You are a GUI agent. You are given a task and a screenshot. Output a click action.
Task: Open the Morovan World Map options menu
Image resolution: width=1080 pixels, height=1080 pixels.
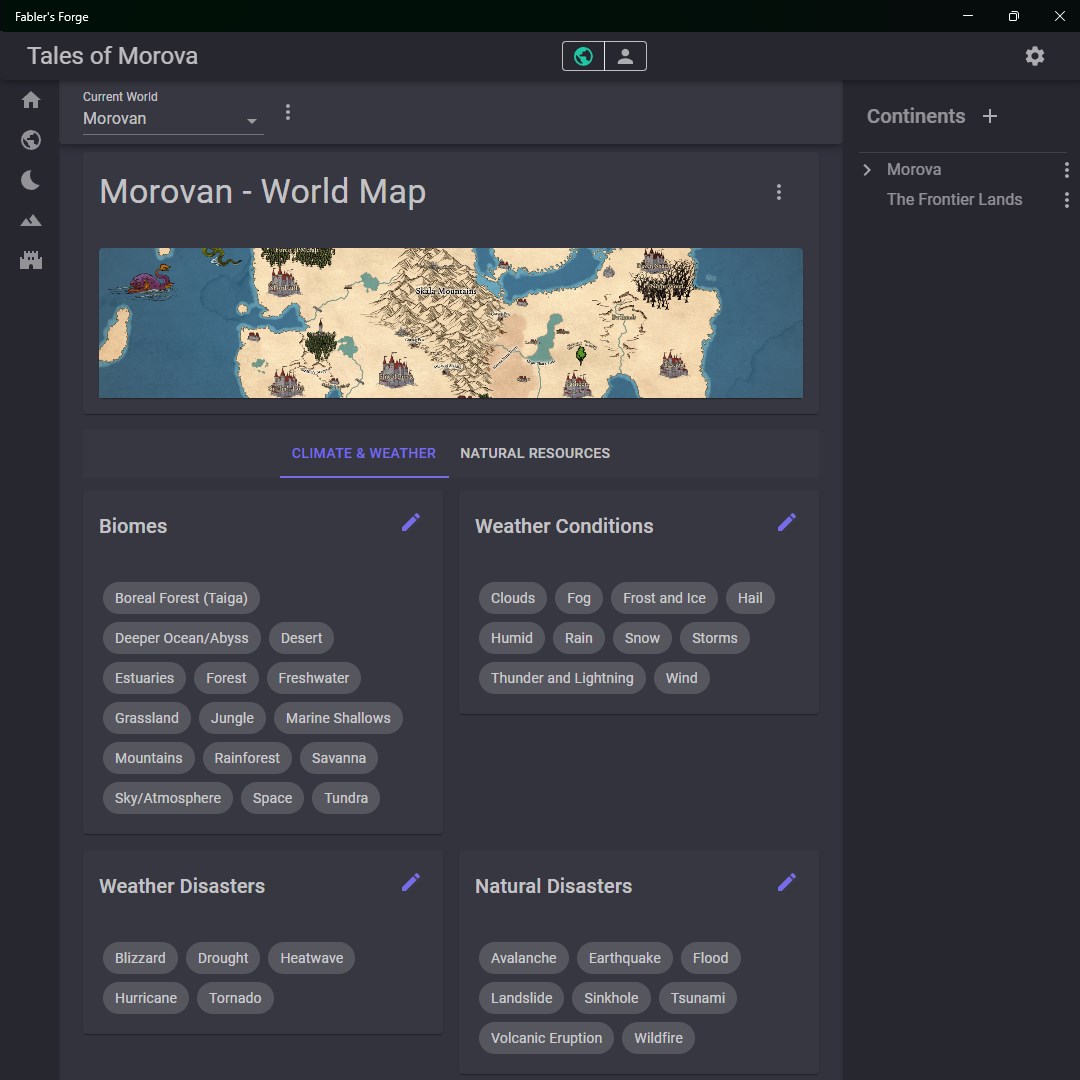(x=779, y=192)
